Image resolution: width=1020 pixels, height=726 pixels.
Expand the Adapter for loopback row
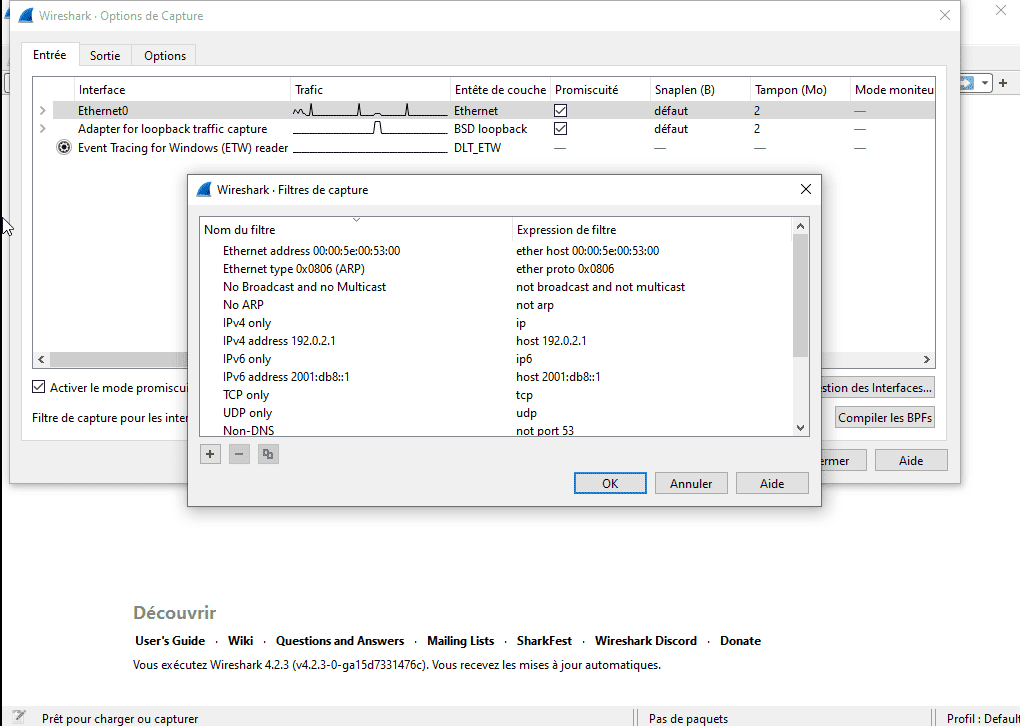[42, 129]
